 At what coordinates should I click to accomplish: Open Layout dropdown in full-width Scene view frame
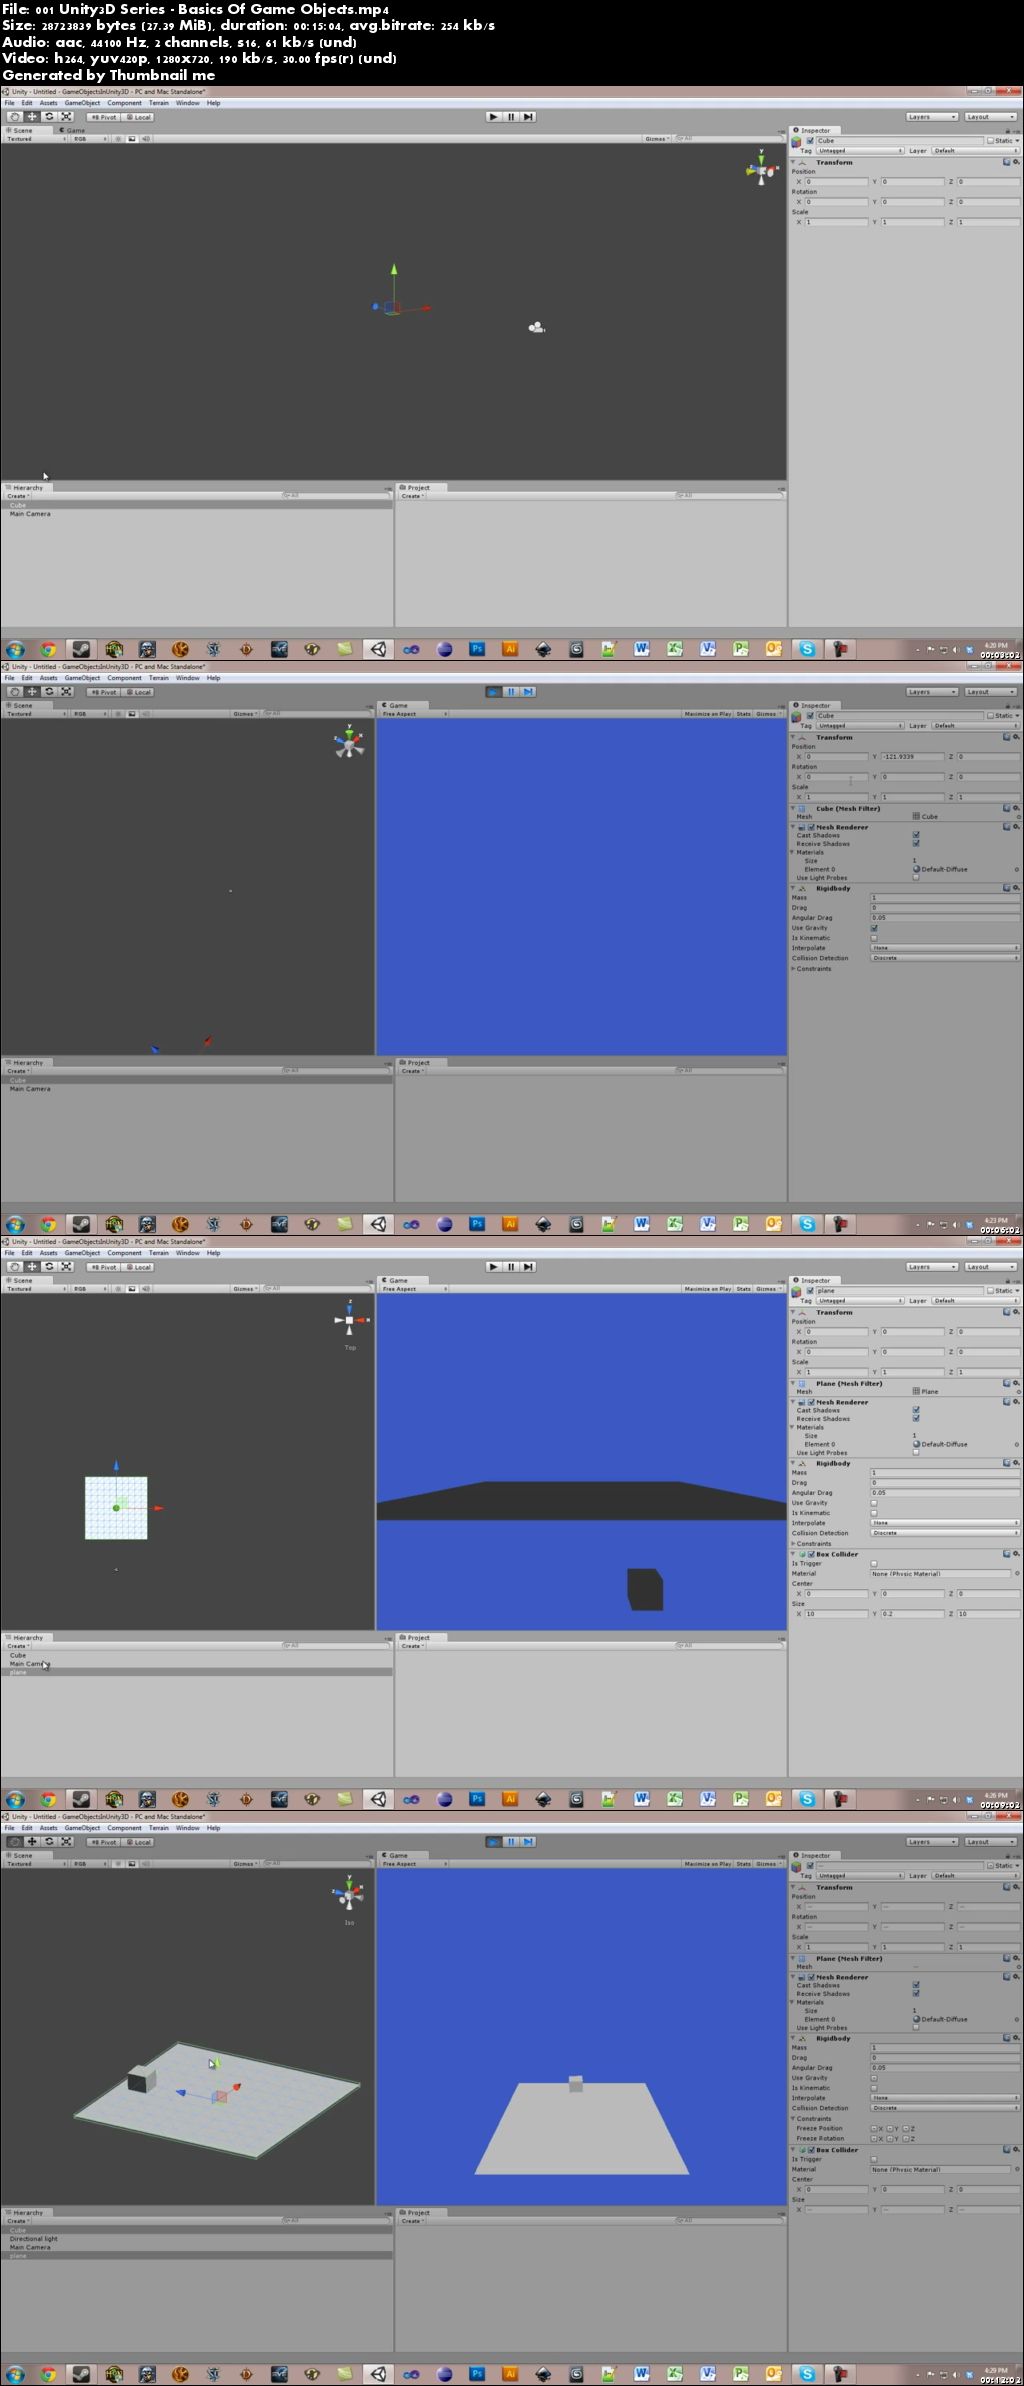click(991, 117)
